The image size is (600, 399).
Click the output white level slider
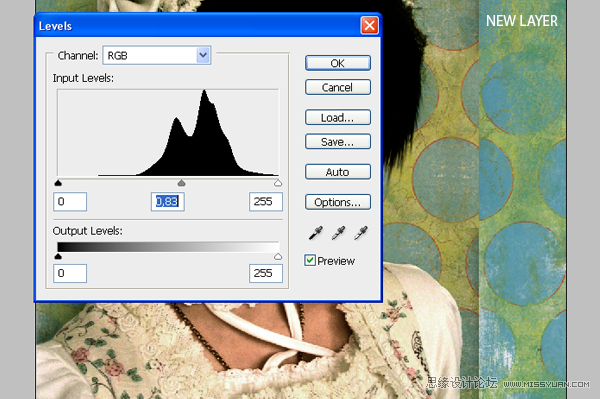278,256
